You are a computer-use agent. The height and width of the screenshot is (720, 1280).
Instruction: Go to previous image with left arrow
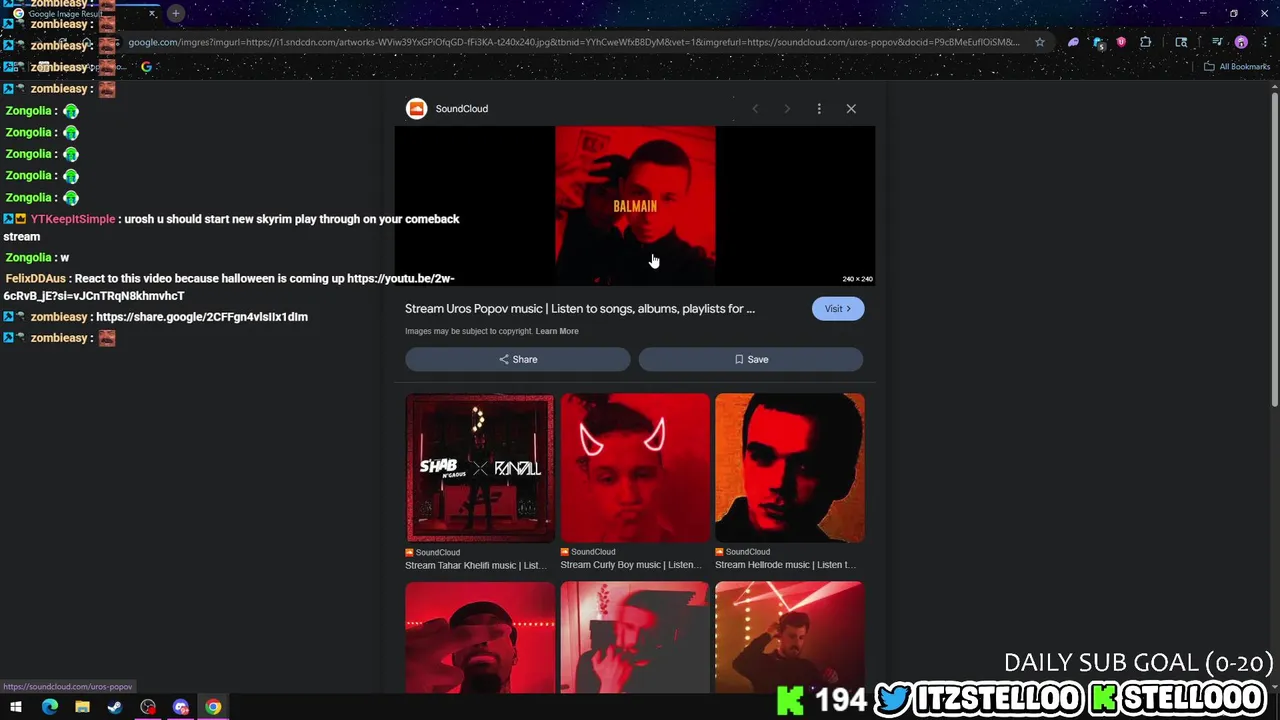coord(755,108)
